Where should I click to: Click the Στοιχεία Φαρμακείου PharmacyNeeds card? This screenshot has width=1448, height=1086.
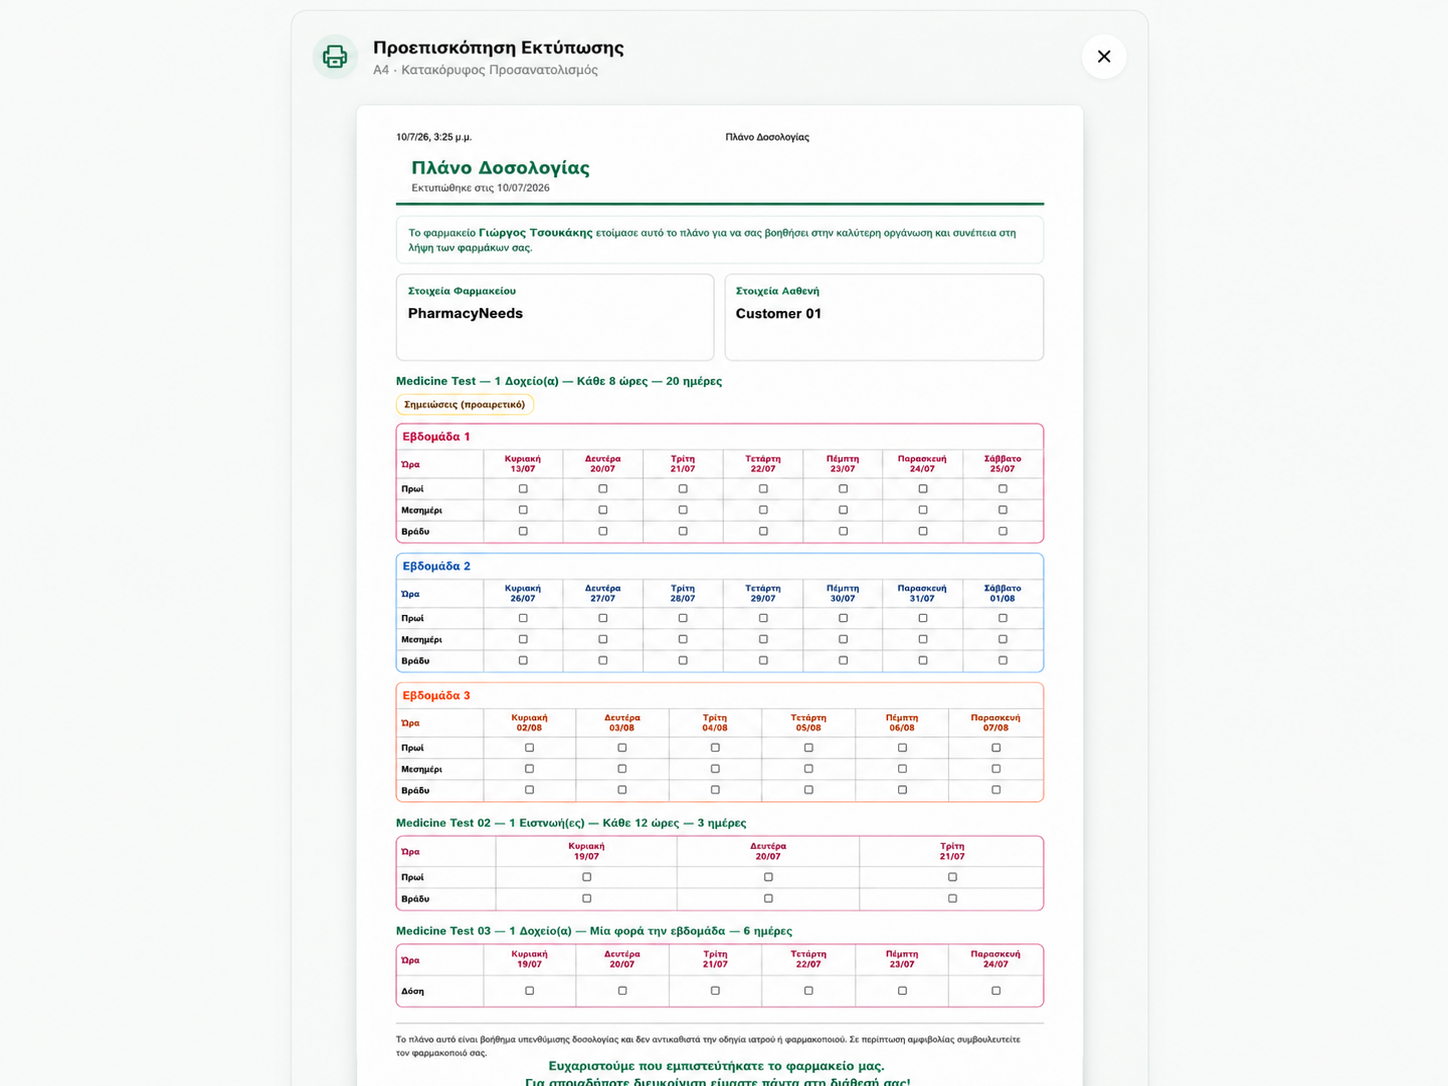[x=555, y=317]
